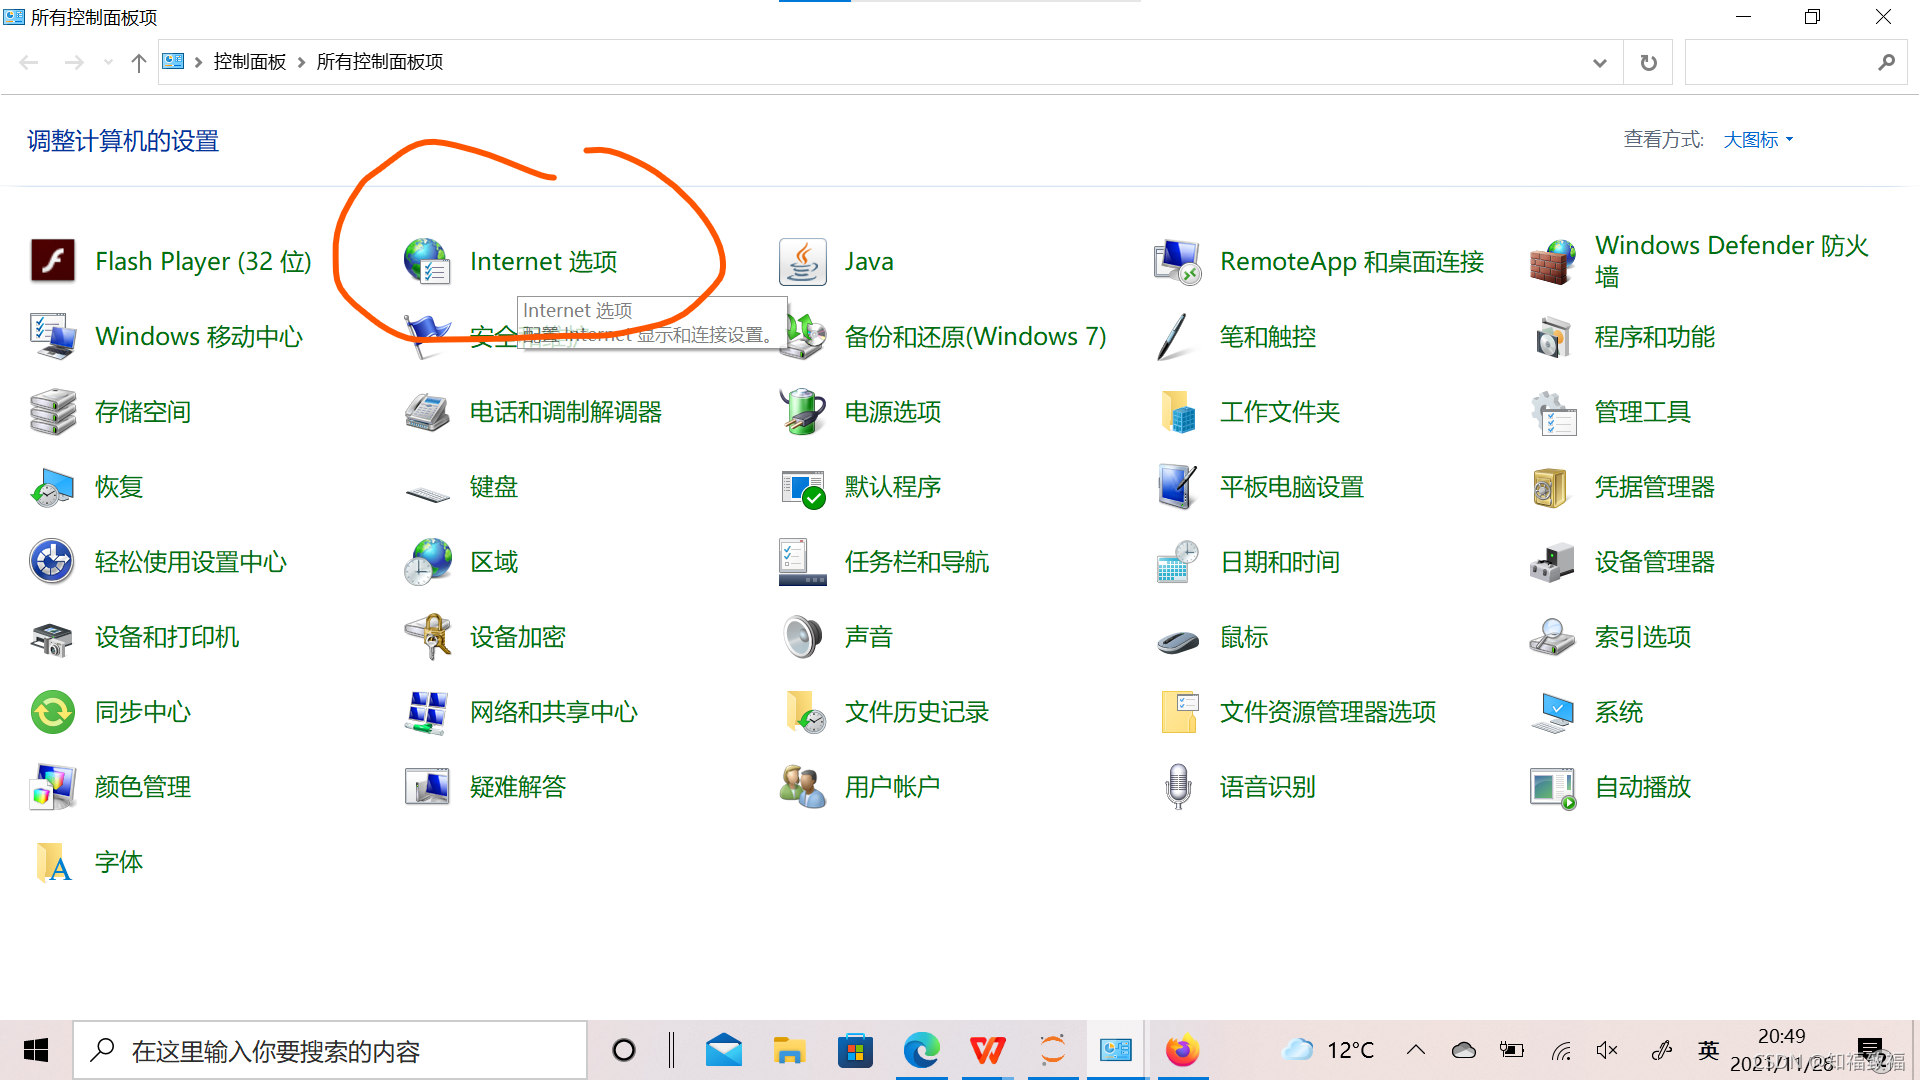
Task: Open 鼠标 mouse icon
Action: point(1177,640)
